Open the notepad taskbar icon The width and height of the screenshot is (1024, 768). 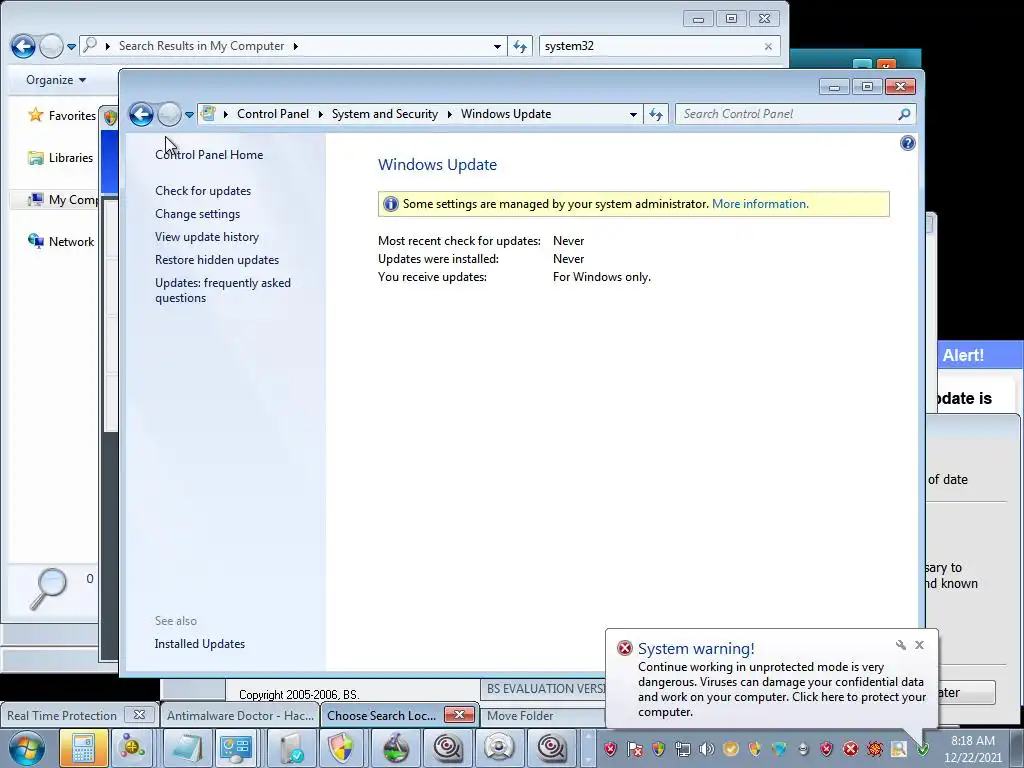[x=186, y=748]
